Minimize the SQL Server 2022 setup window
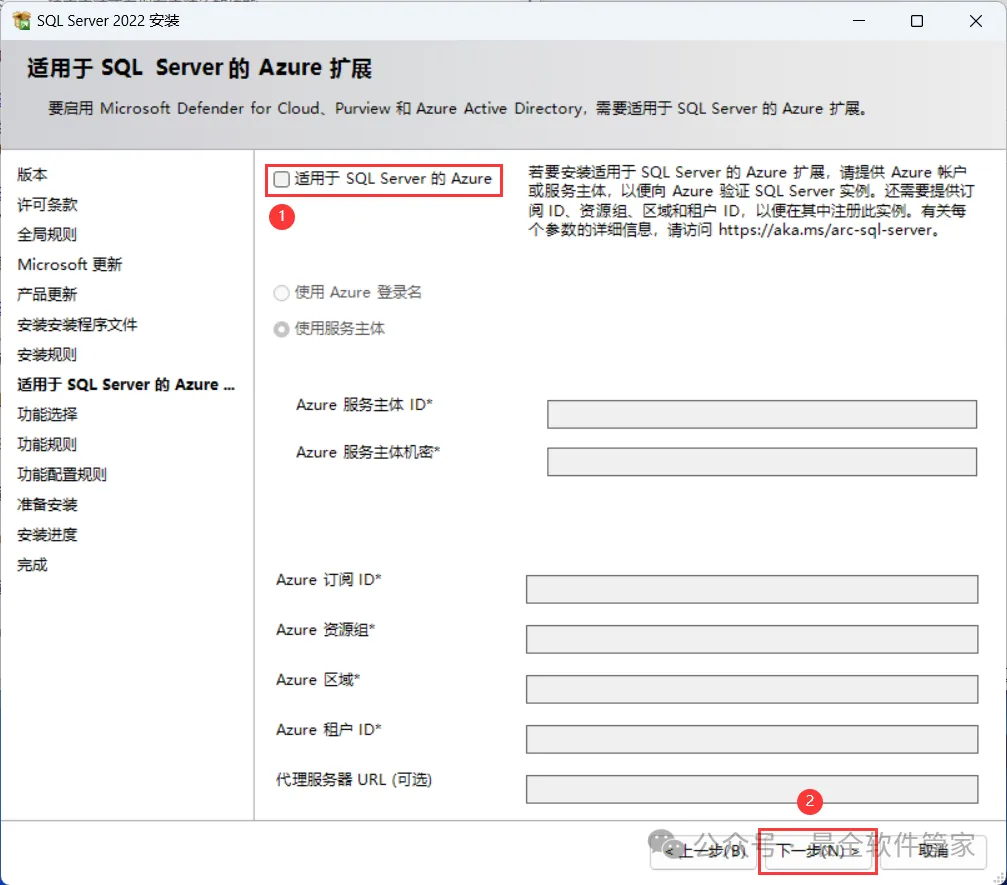1007x885 pixels. click(859, 21)
